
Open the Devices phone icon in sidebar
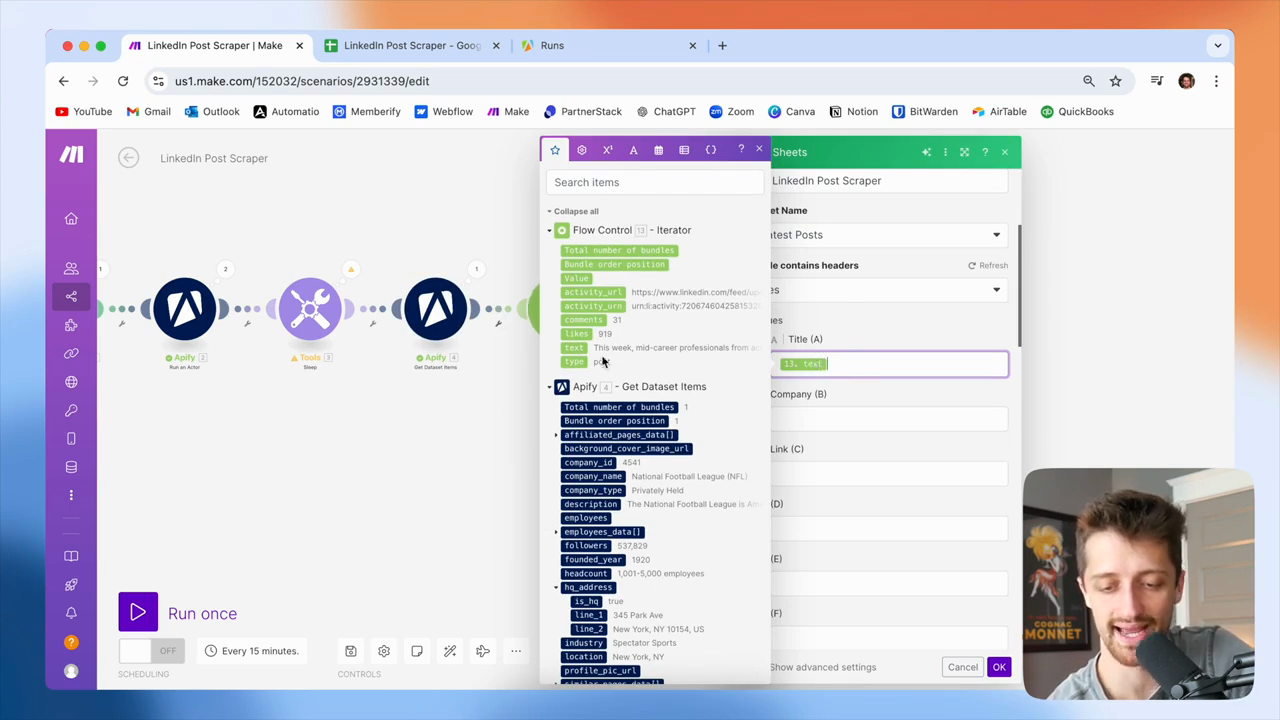[x=71, y=439]
